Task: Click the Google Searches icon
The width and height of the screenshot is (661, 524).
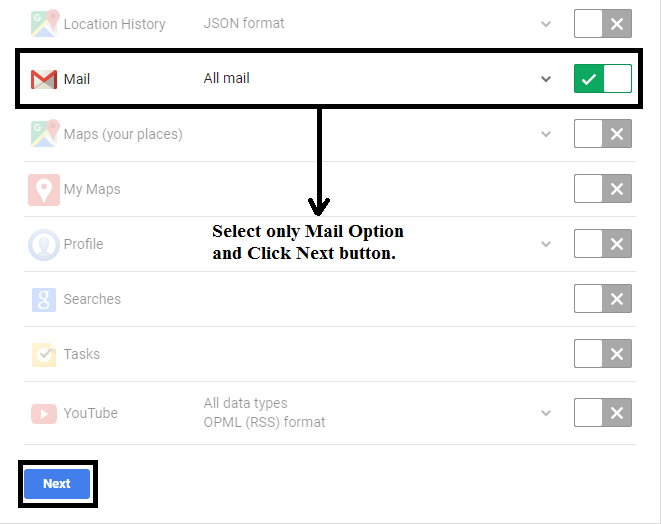Action: coord(43,299)
